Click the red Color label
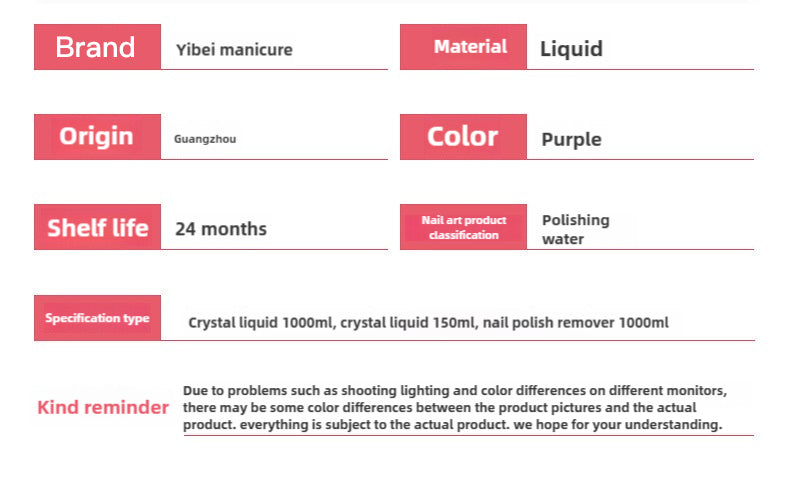The height and width of the screenshot is (499, 790). click(463, 137)
